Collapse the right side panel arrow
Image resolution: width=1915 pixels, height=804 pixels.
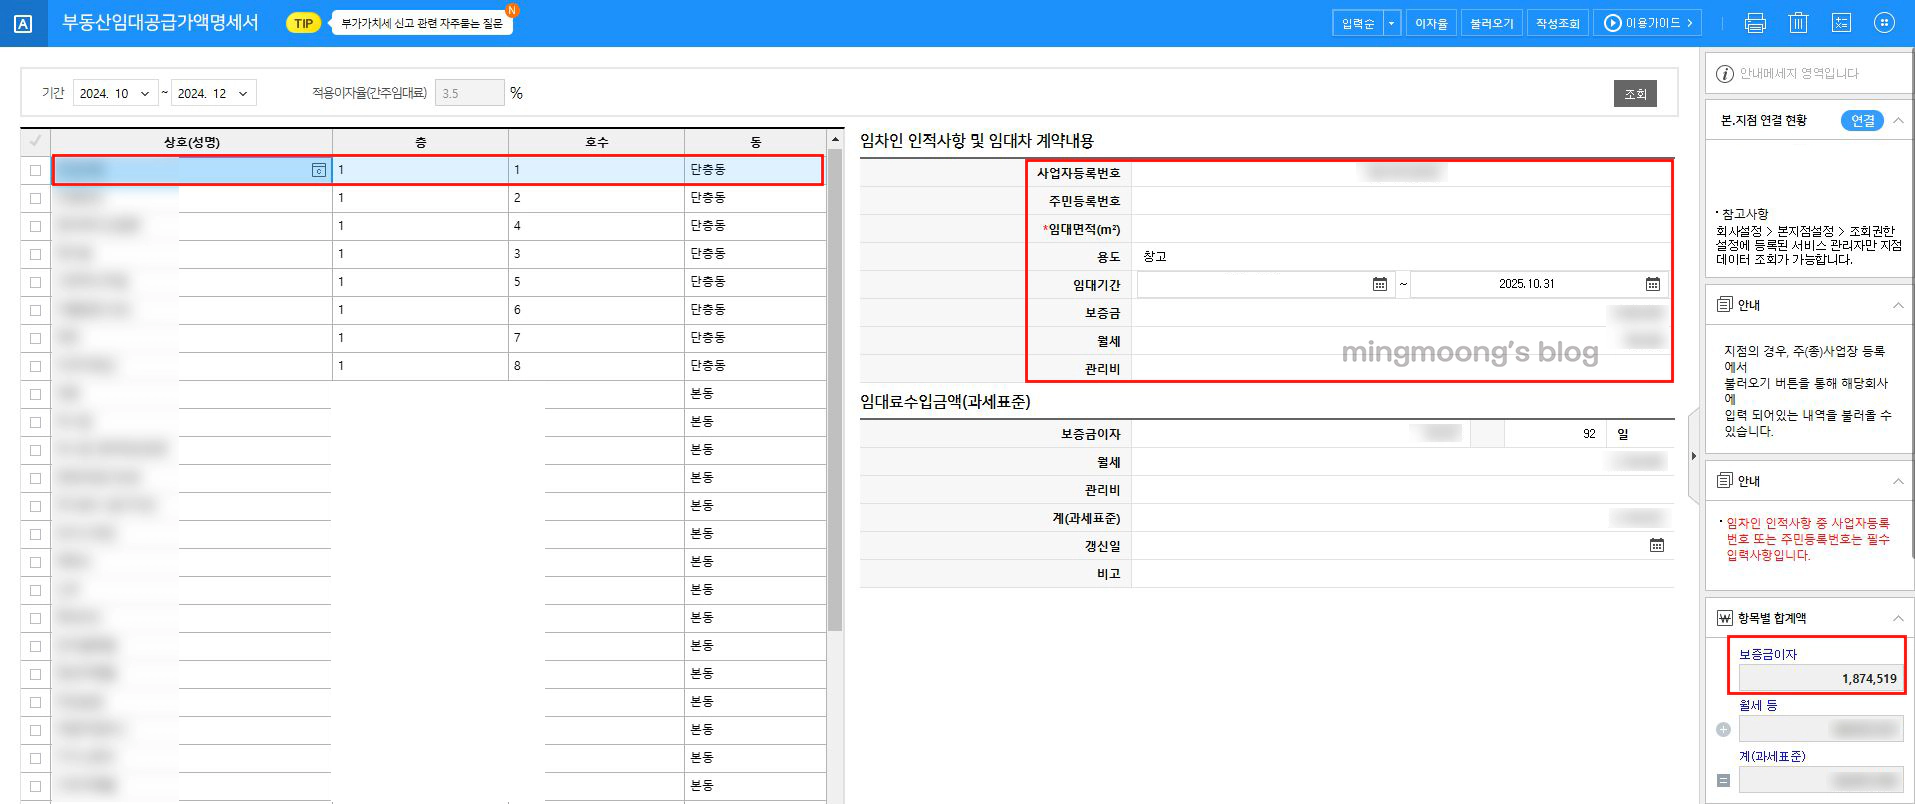coord(1693,456)
